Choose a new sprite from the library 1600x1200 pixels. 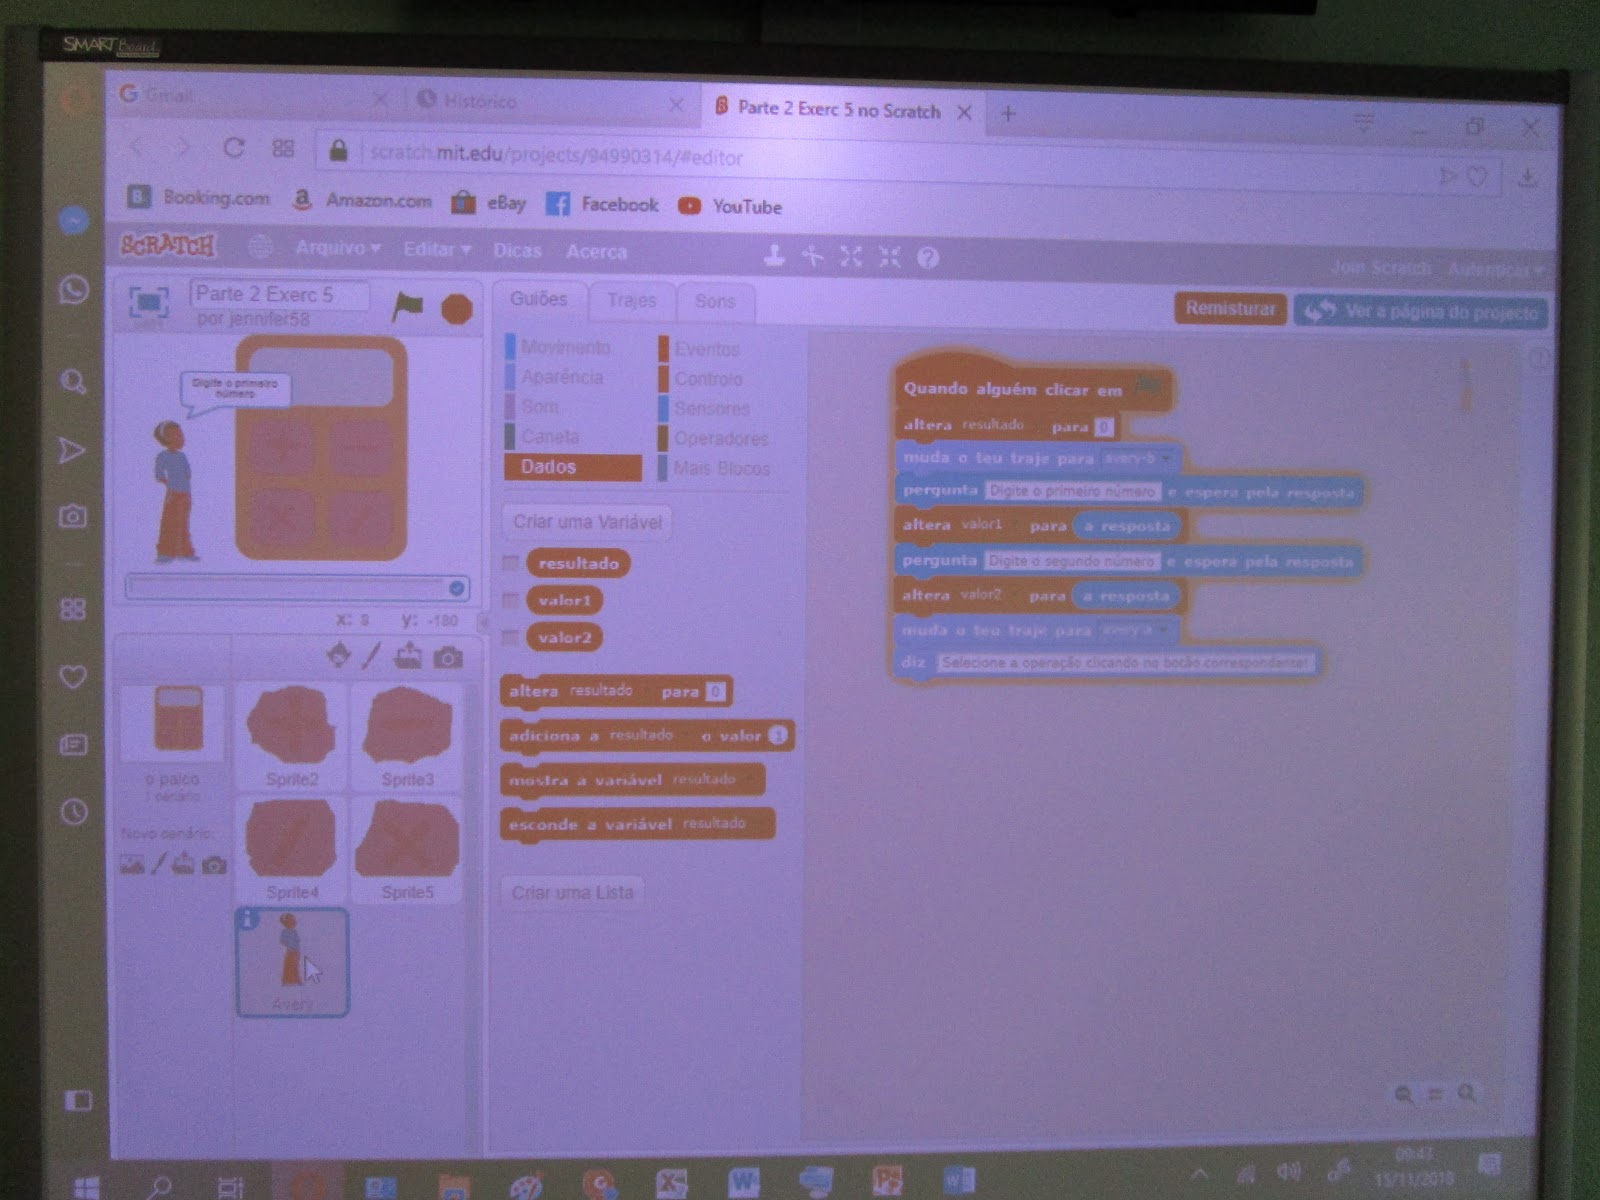click(x=339, y=655)
